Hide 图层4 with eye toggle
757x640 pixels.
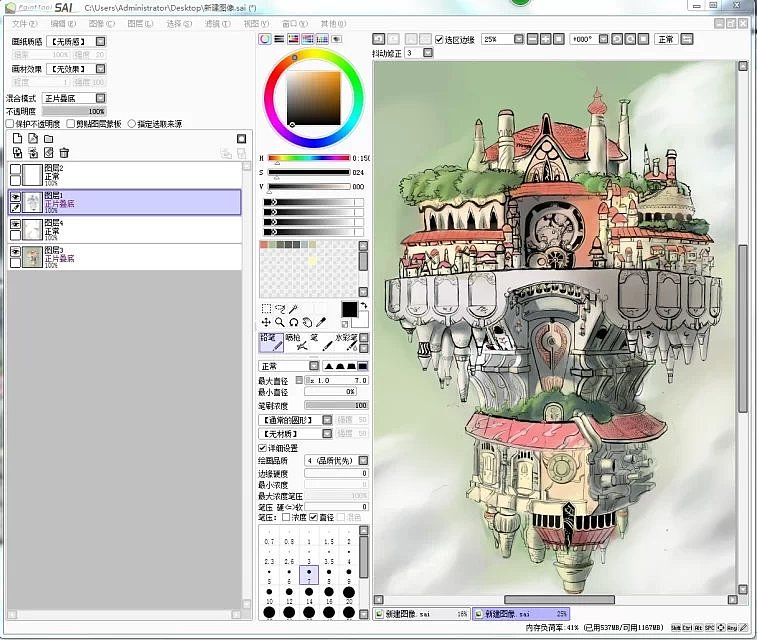15,224
